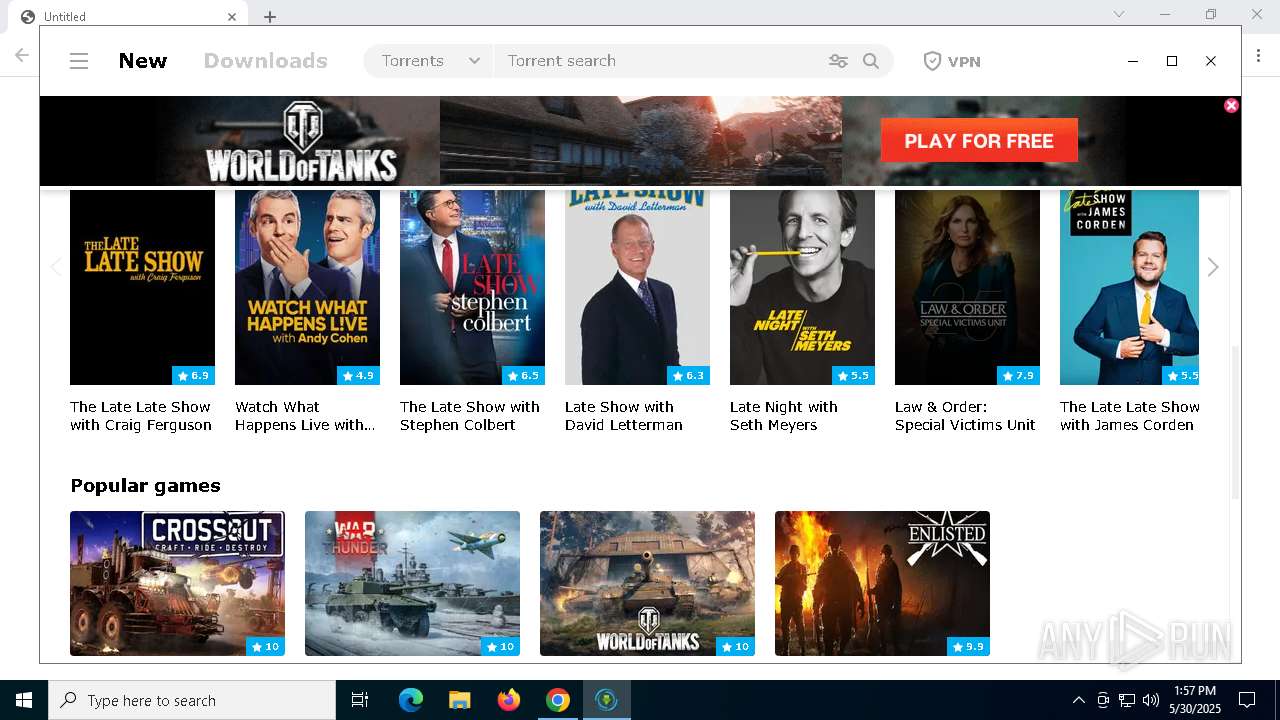Screen dimensions: 1280x720
Task: Switch to the Downloads tab
Action: (x=266, y=61)
